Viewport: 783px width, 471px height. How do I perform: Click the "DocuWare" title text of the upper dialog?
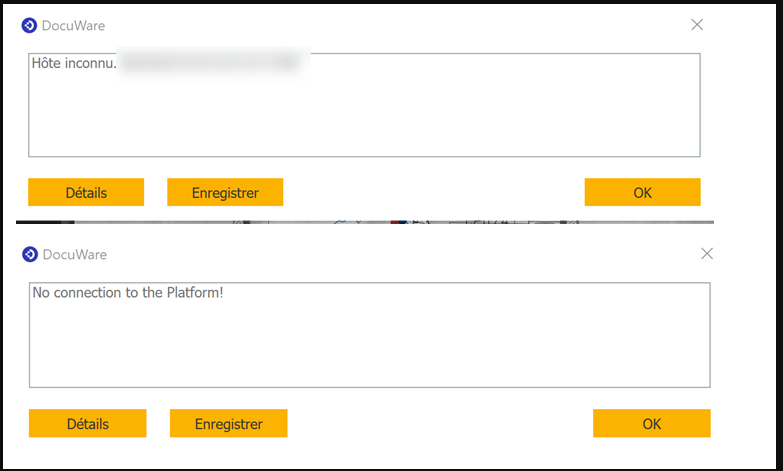[74, 25]
